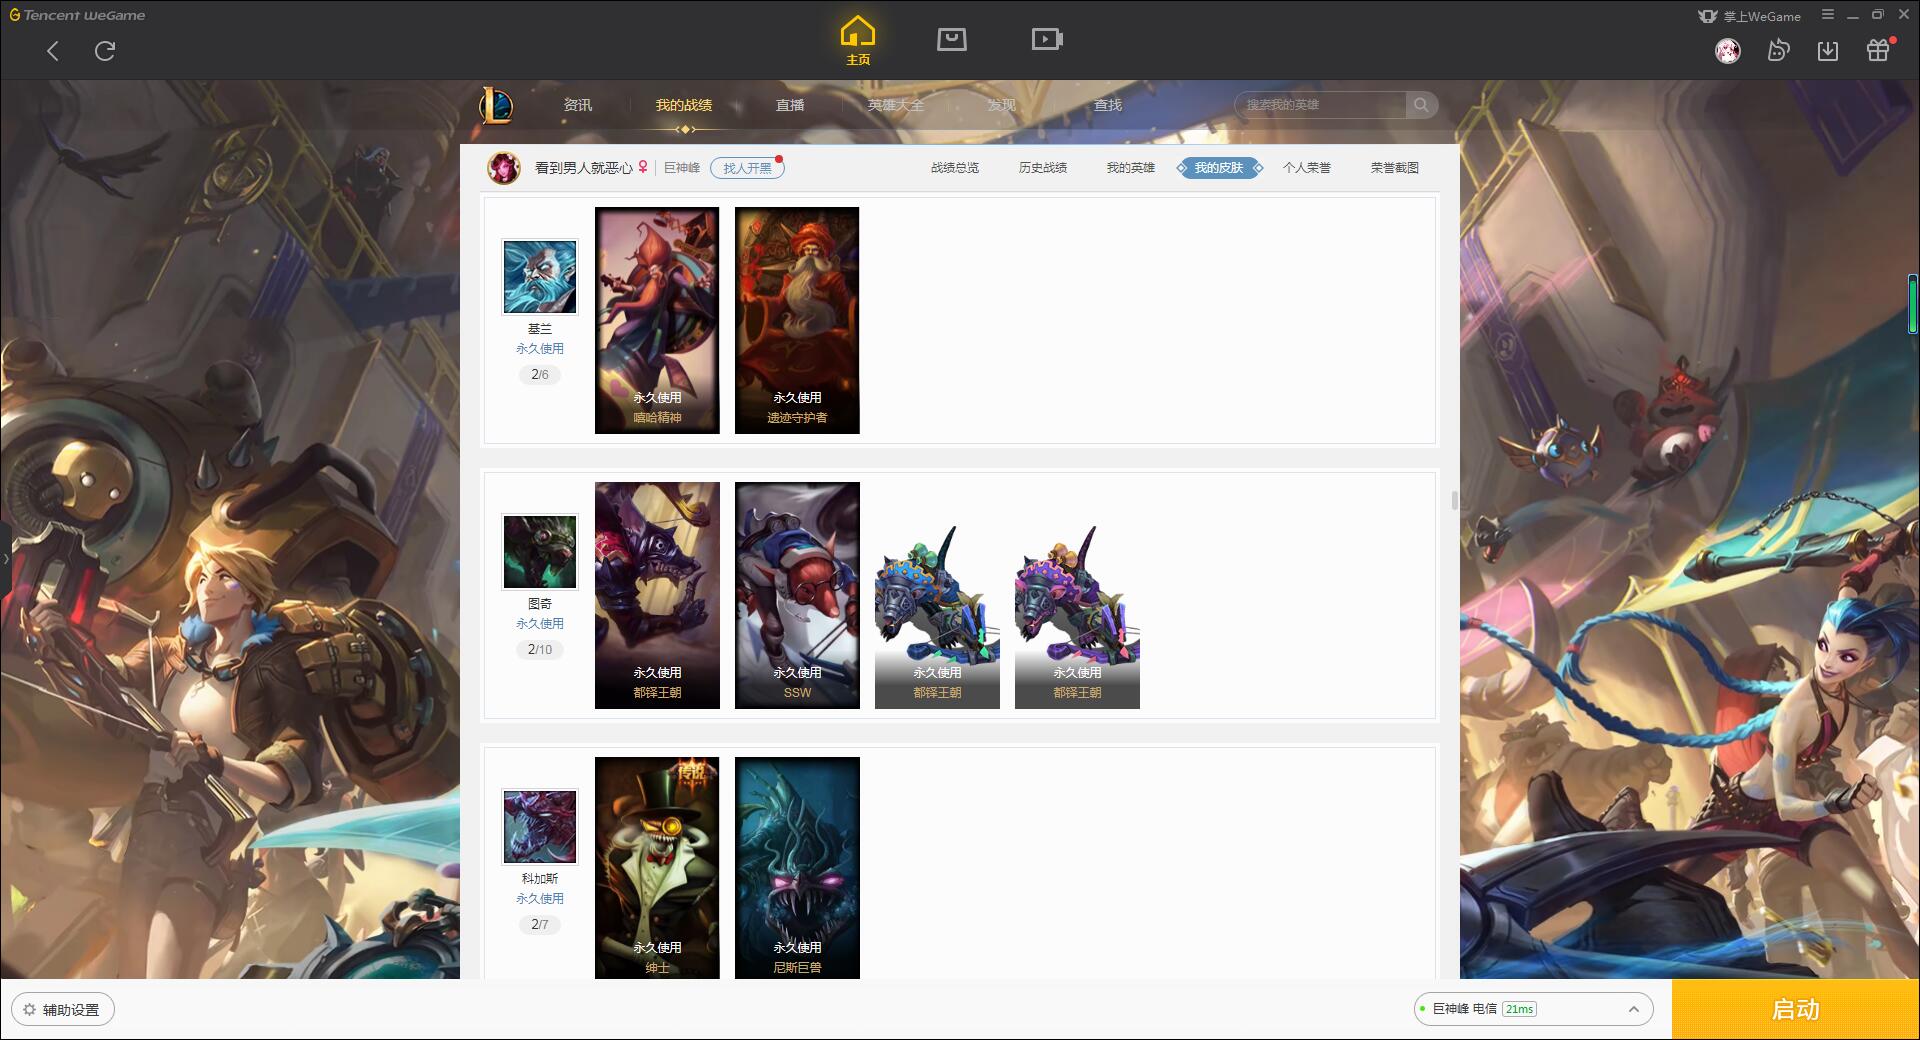Select the 图奇 champion portrait
Image resolution: width=1920 pixels, height=1040 pixels.
point(540,552)
